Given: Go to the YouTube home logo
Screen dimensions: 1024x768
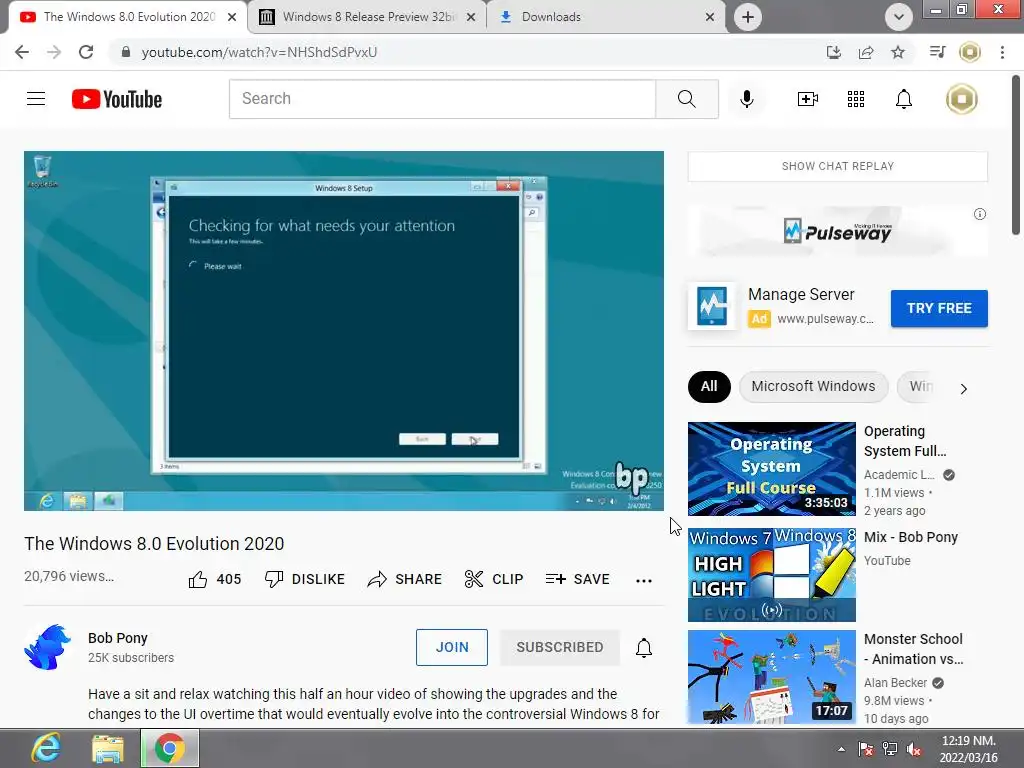Looking at the screenshot, I should pyautogui.click(x=117, y=99).
